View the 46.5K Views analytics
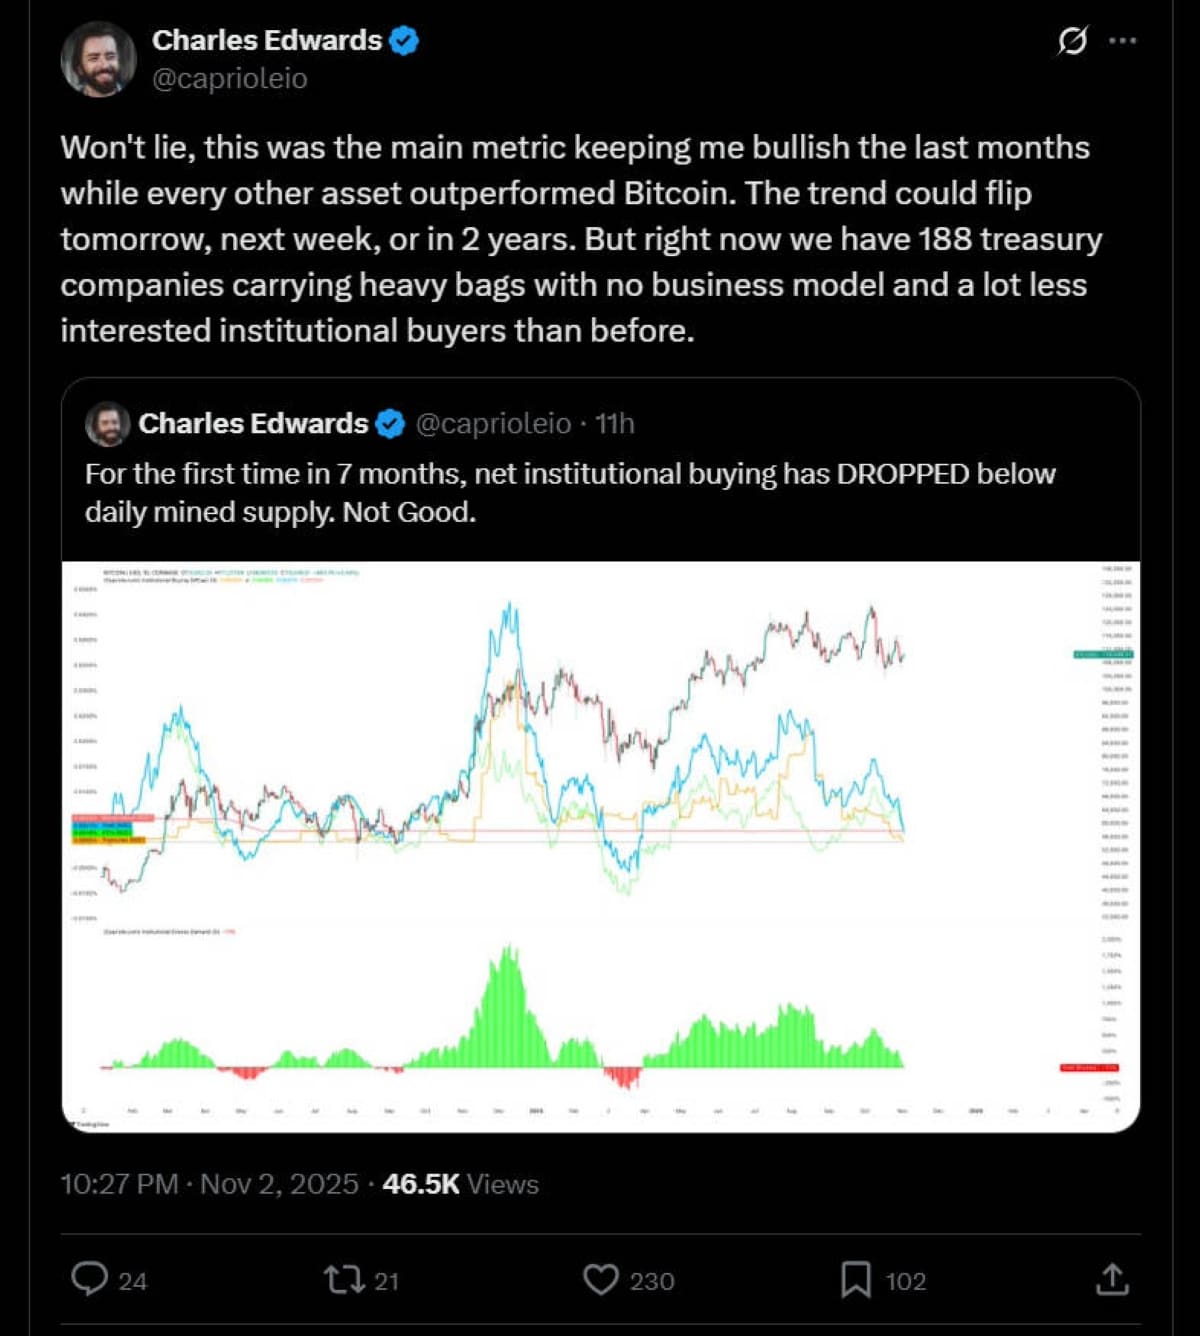Screen dimensions: 1200x1336 460,1184
